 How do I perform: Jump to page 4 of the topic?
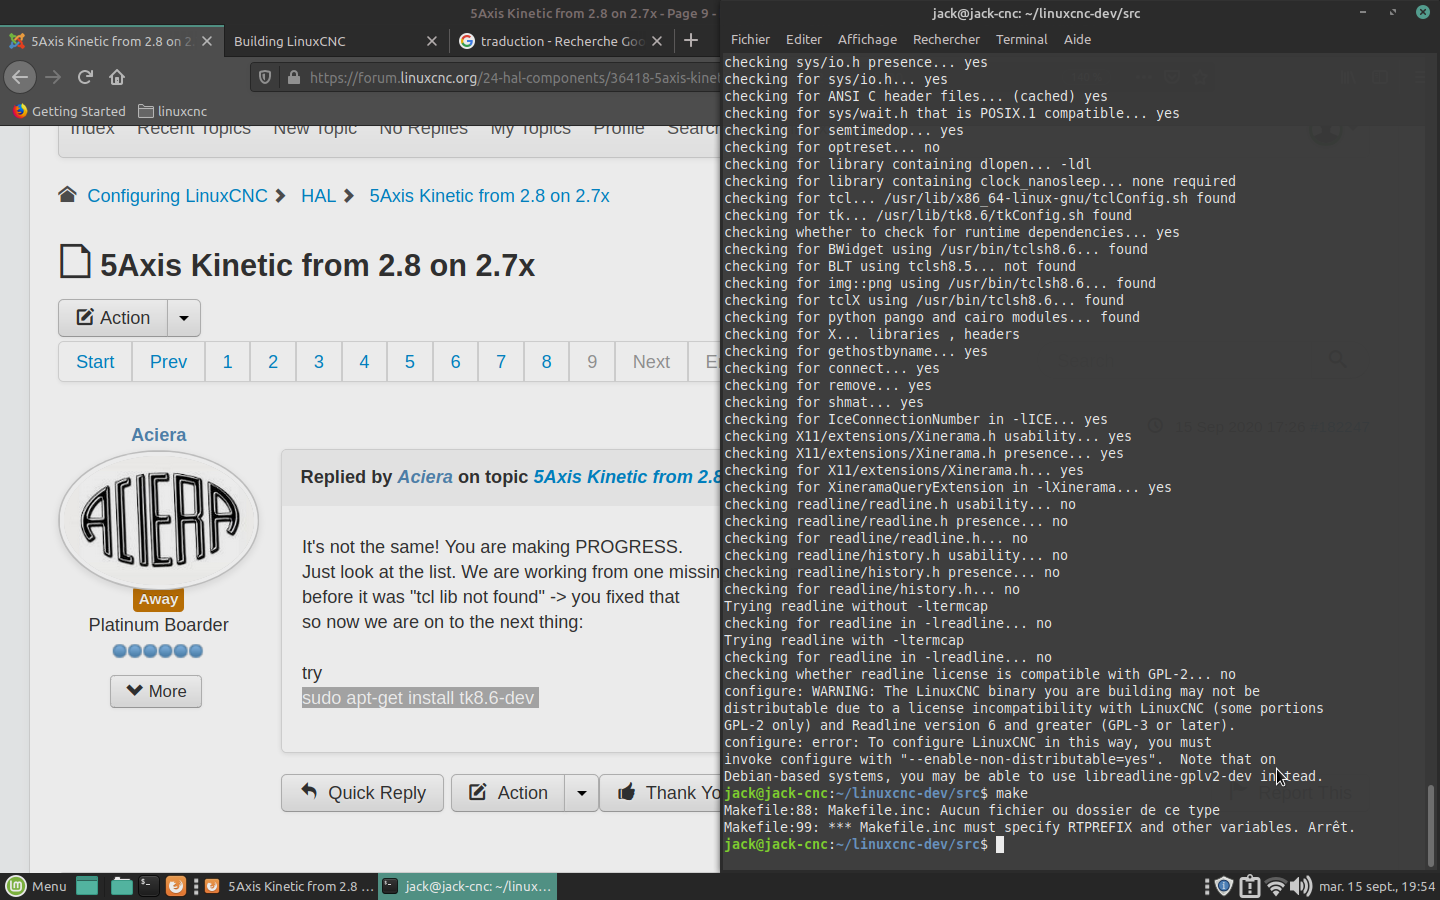tap(364, 362)
